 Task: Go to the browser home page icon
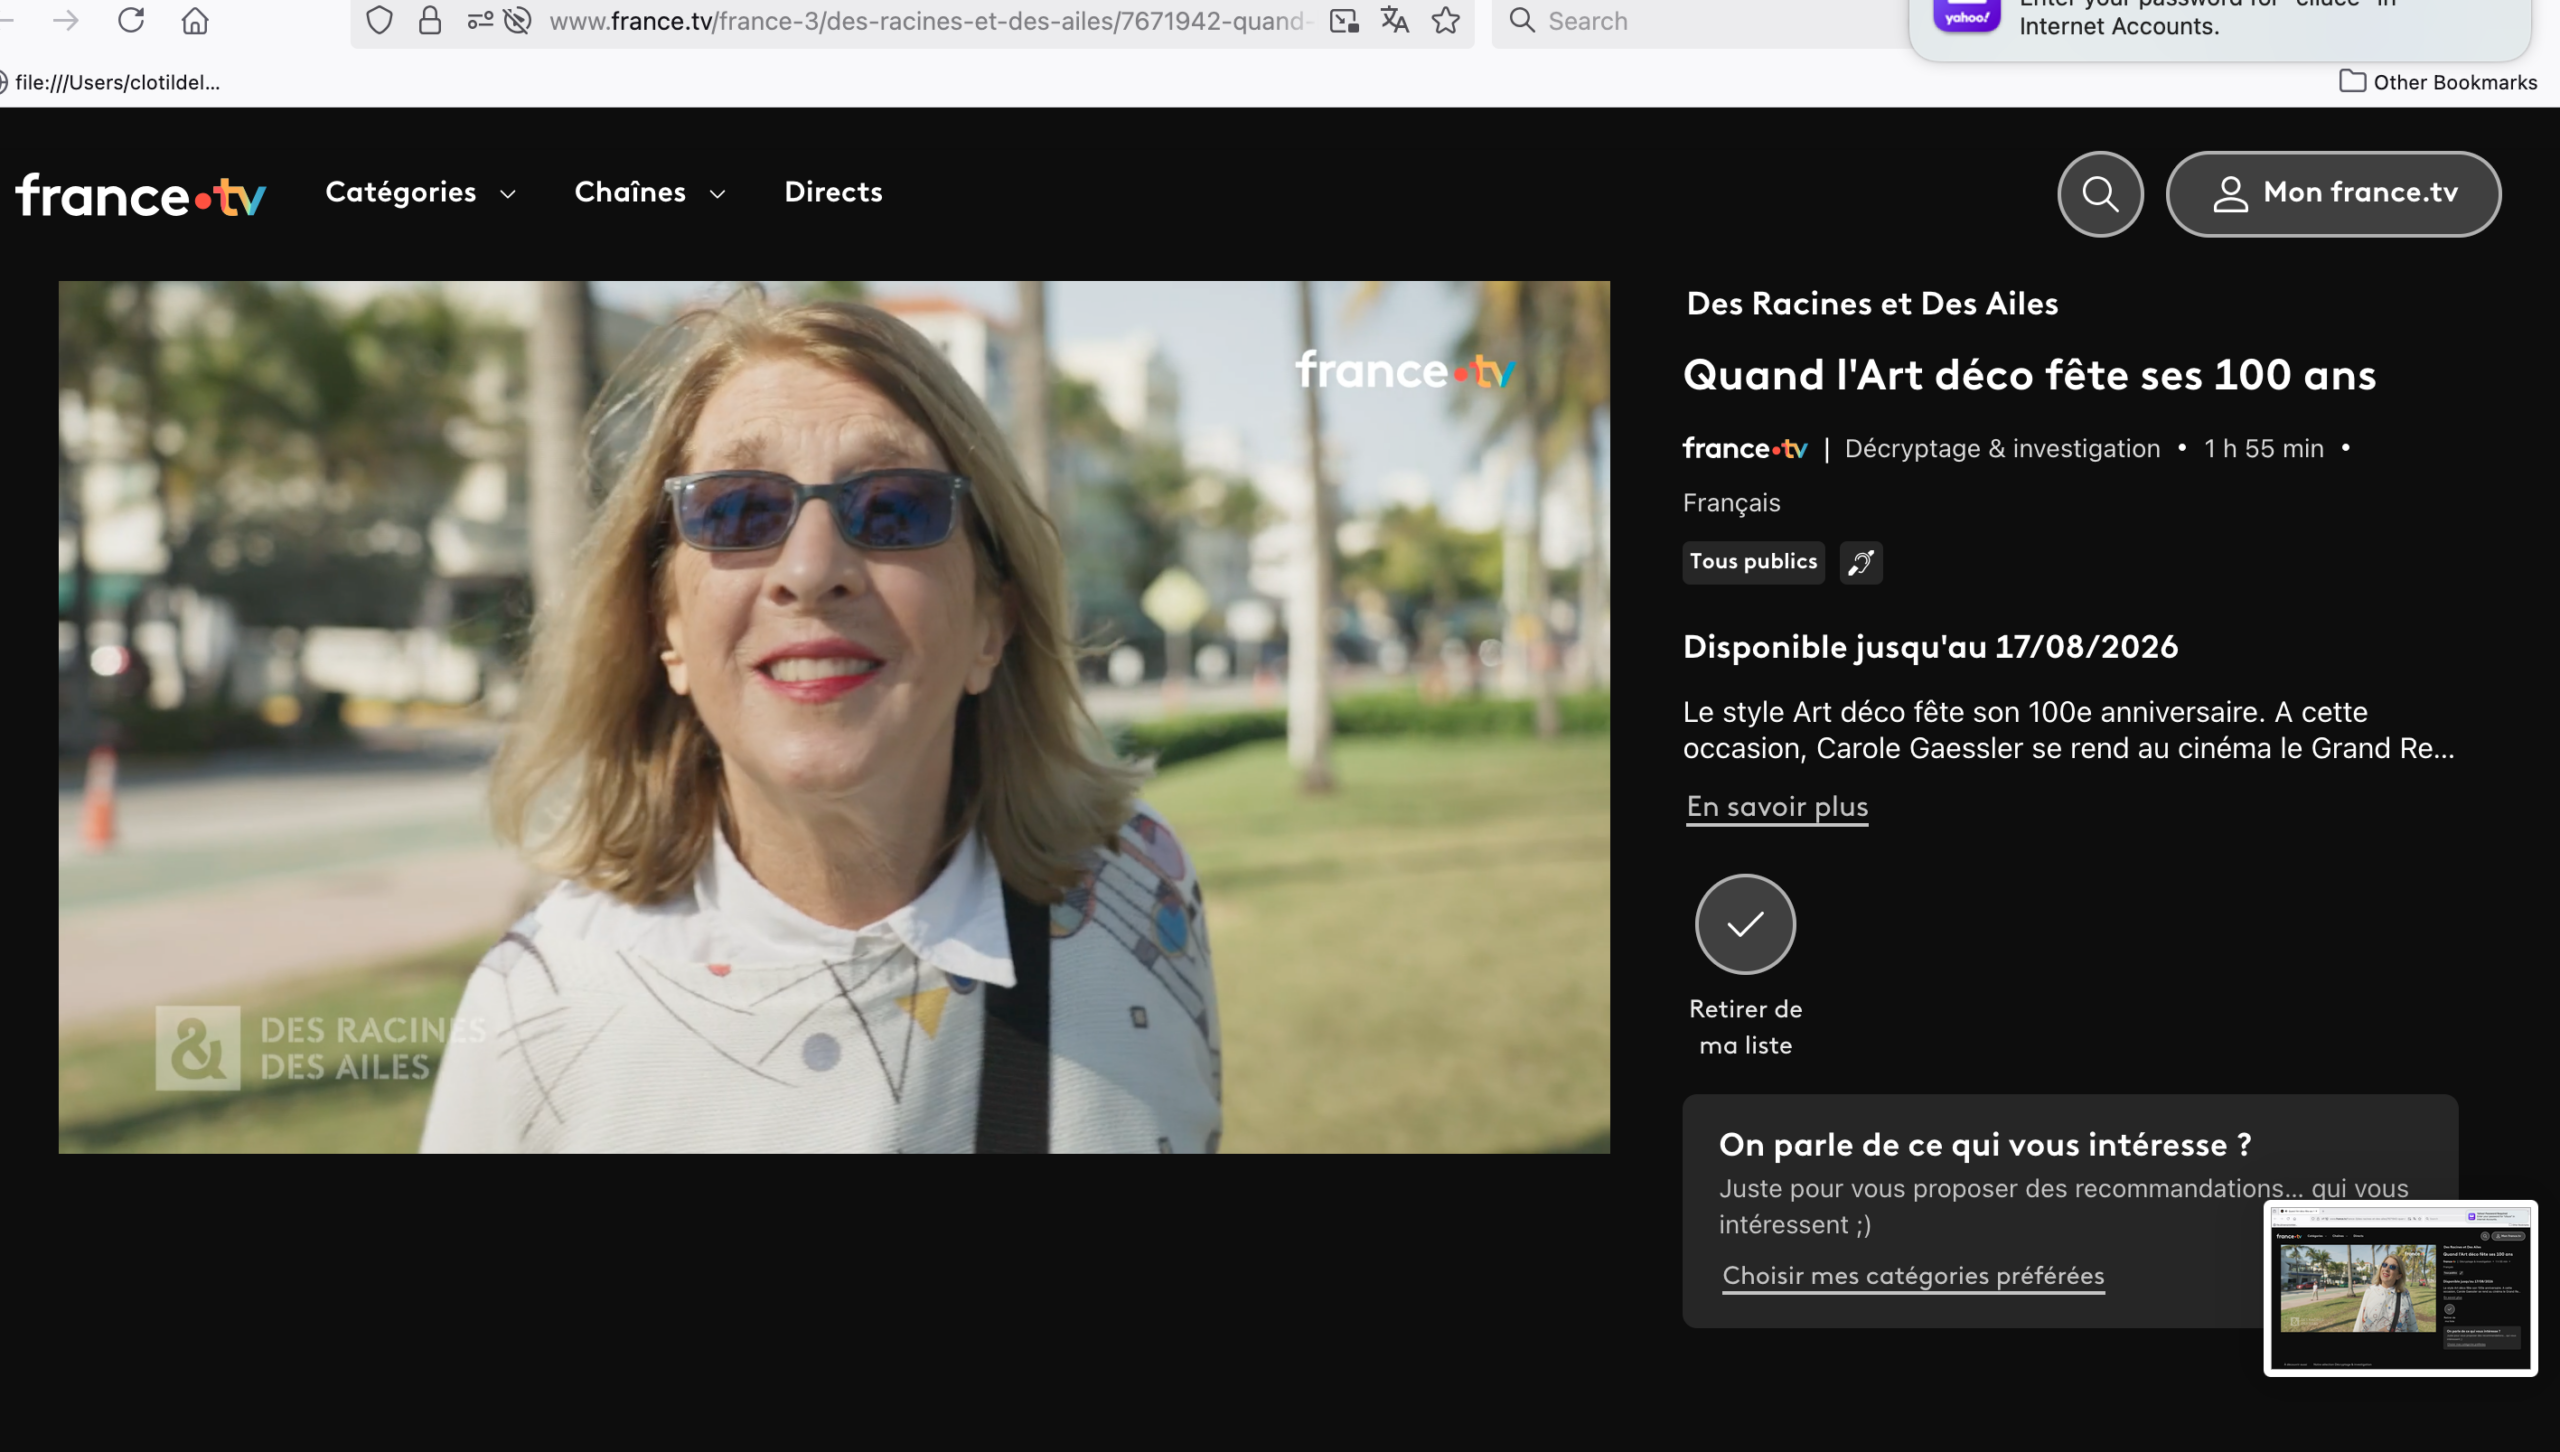[x=195, y=20]
